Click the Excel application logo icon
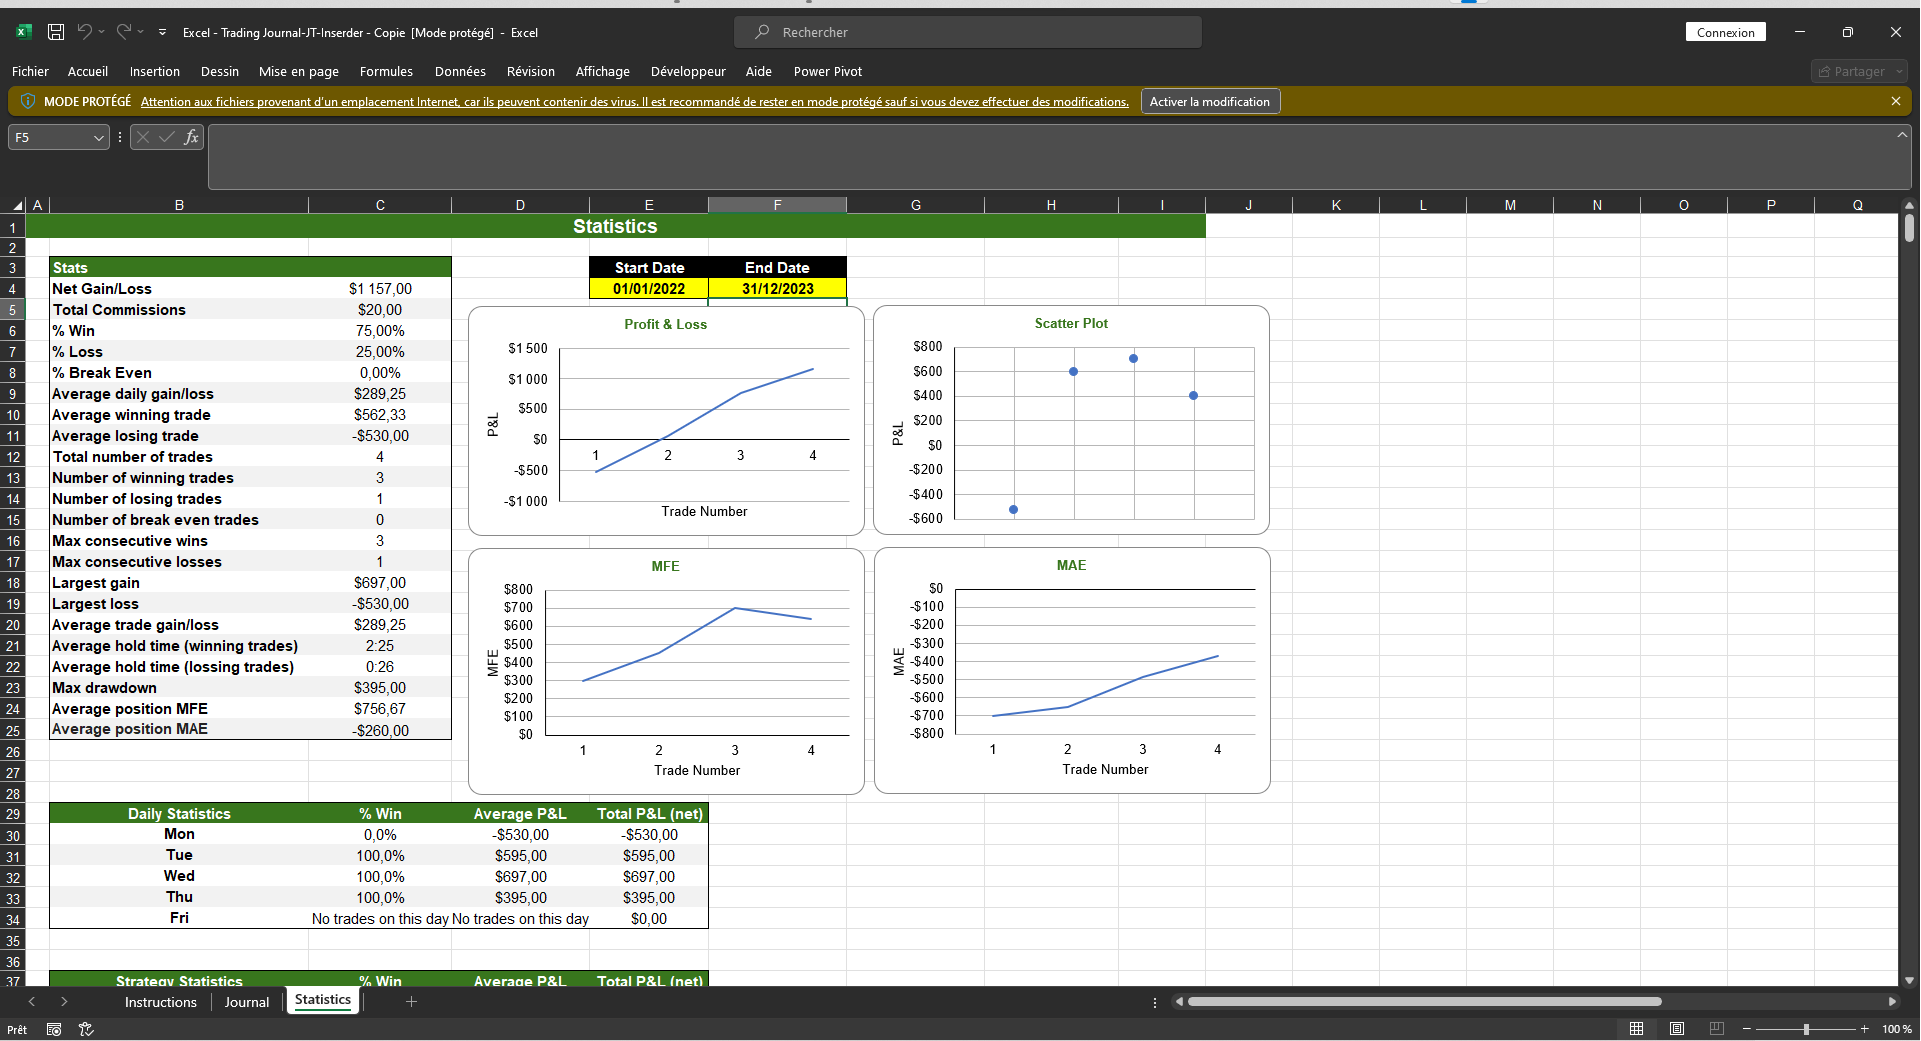 tap(23, 32)
